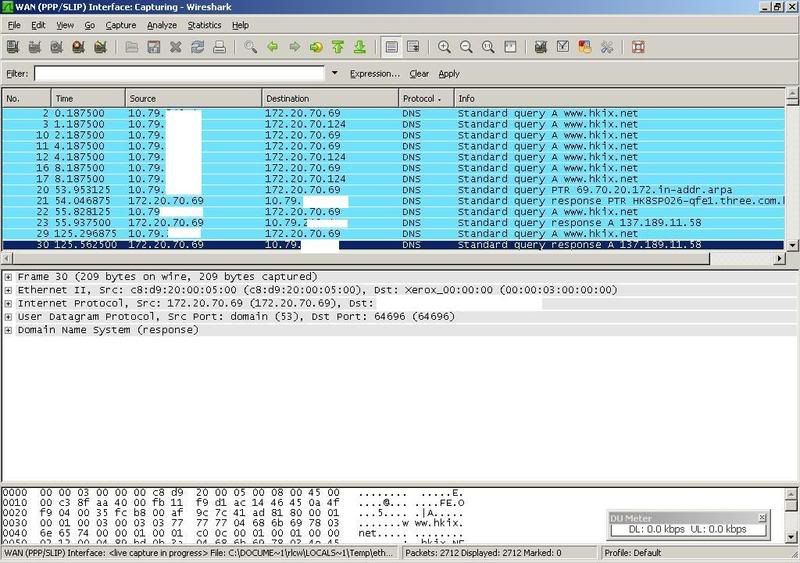The height and width of the screenshot is (563, 800).
Task: Open the Go menu
Action: pos(90,25)
